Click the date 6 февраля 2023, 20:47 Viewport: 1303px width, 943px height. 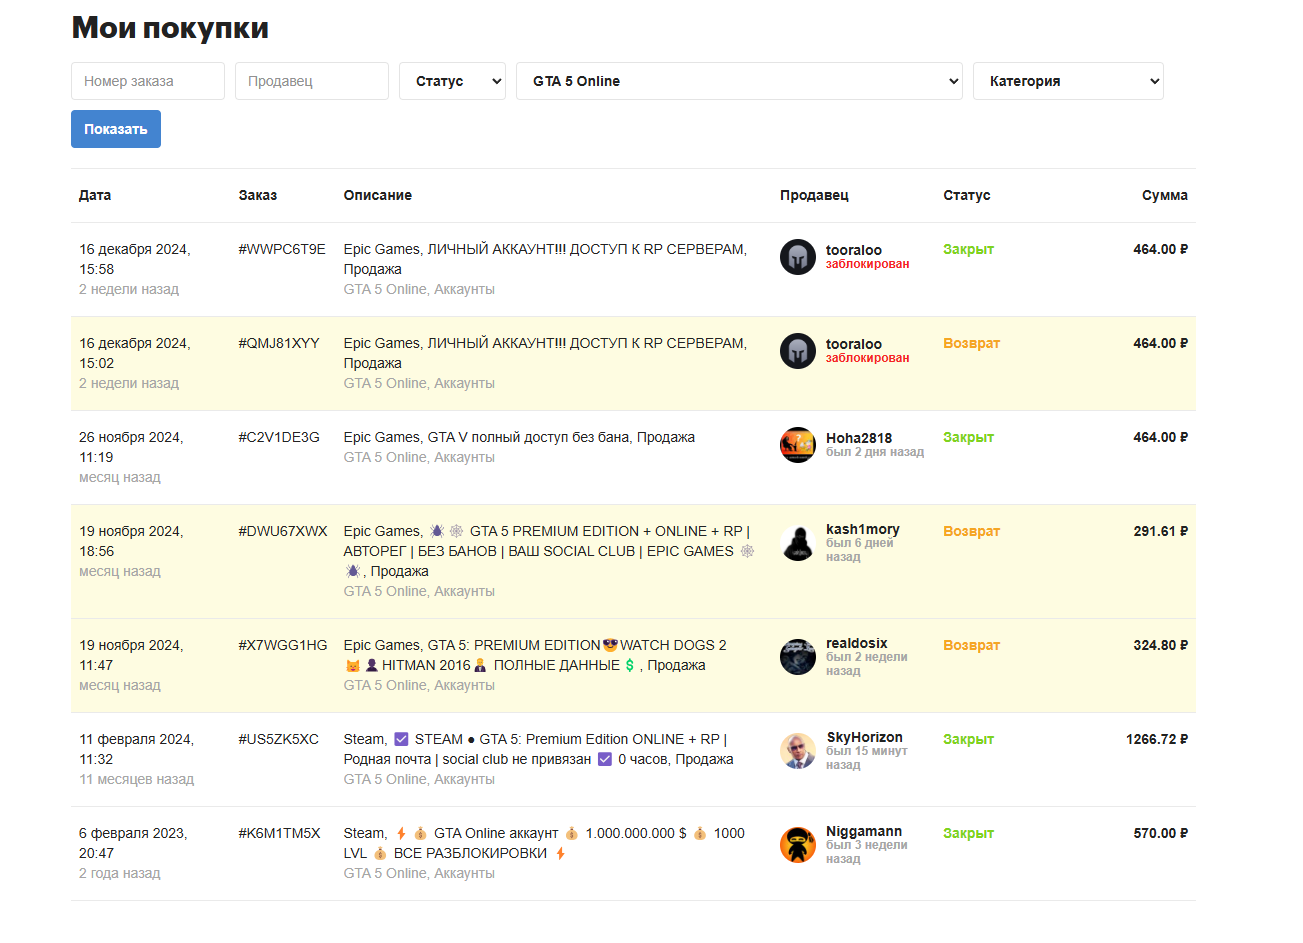click(133, 843)
